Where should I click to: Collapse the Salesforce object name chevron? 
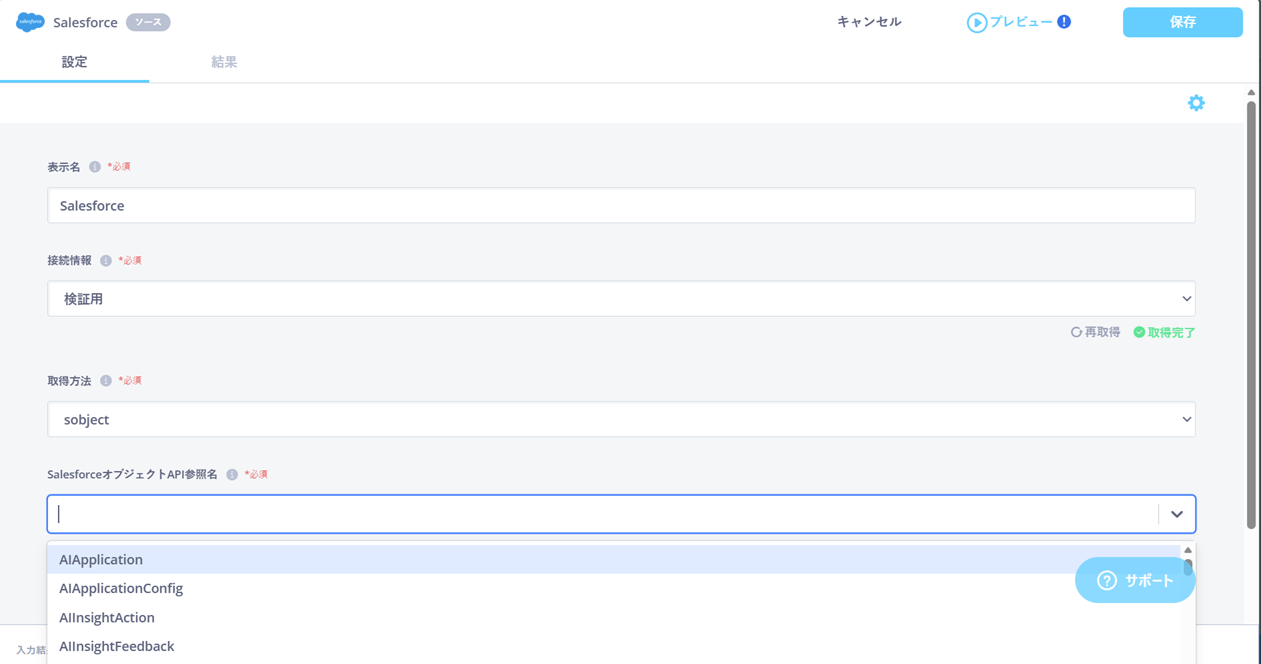click(x=1177, y=514)
